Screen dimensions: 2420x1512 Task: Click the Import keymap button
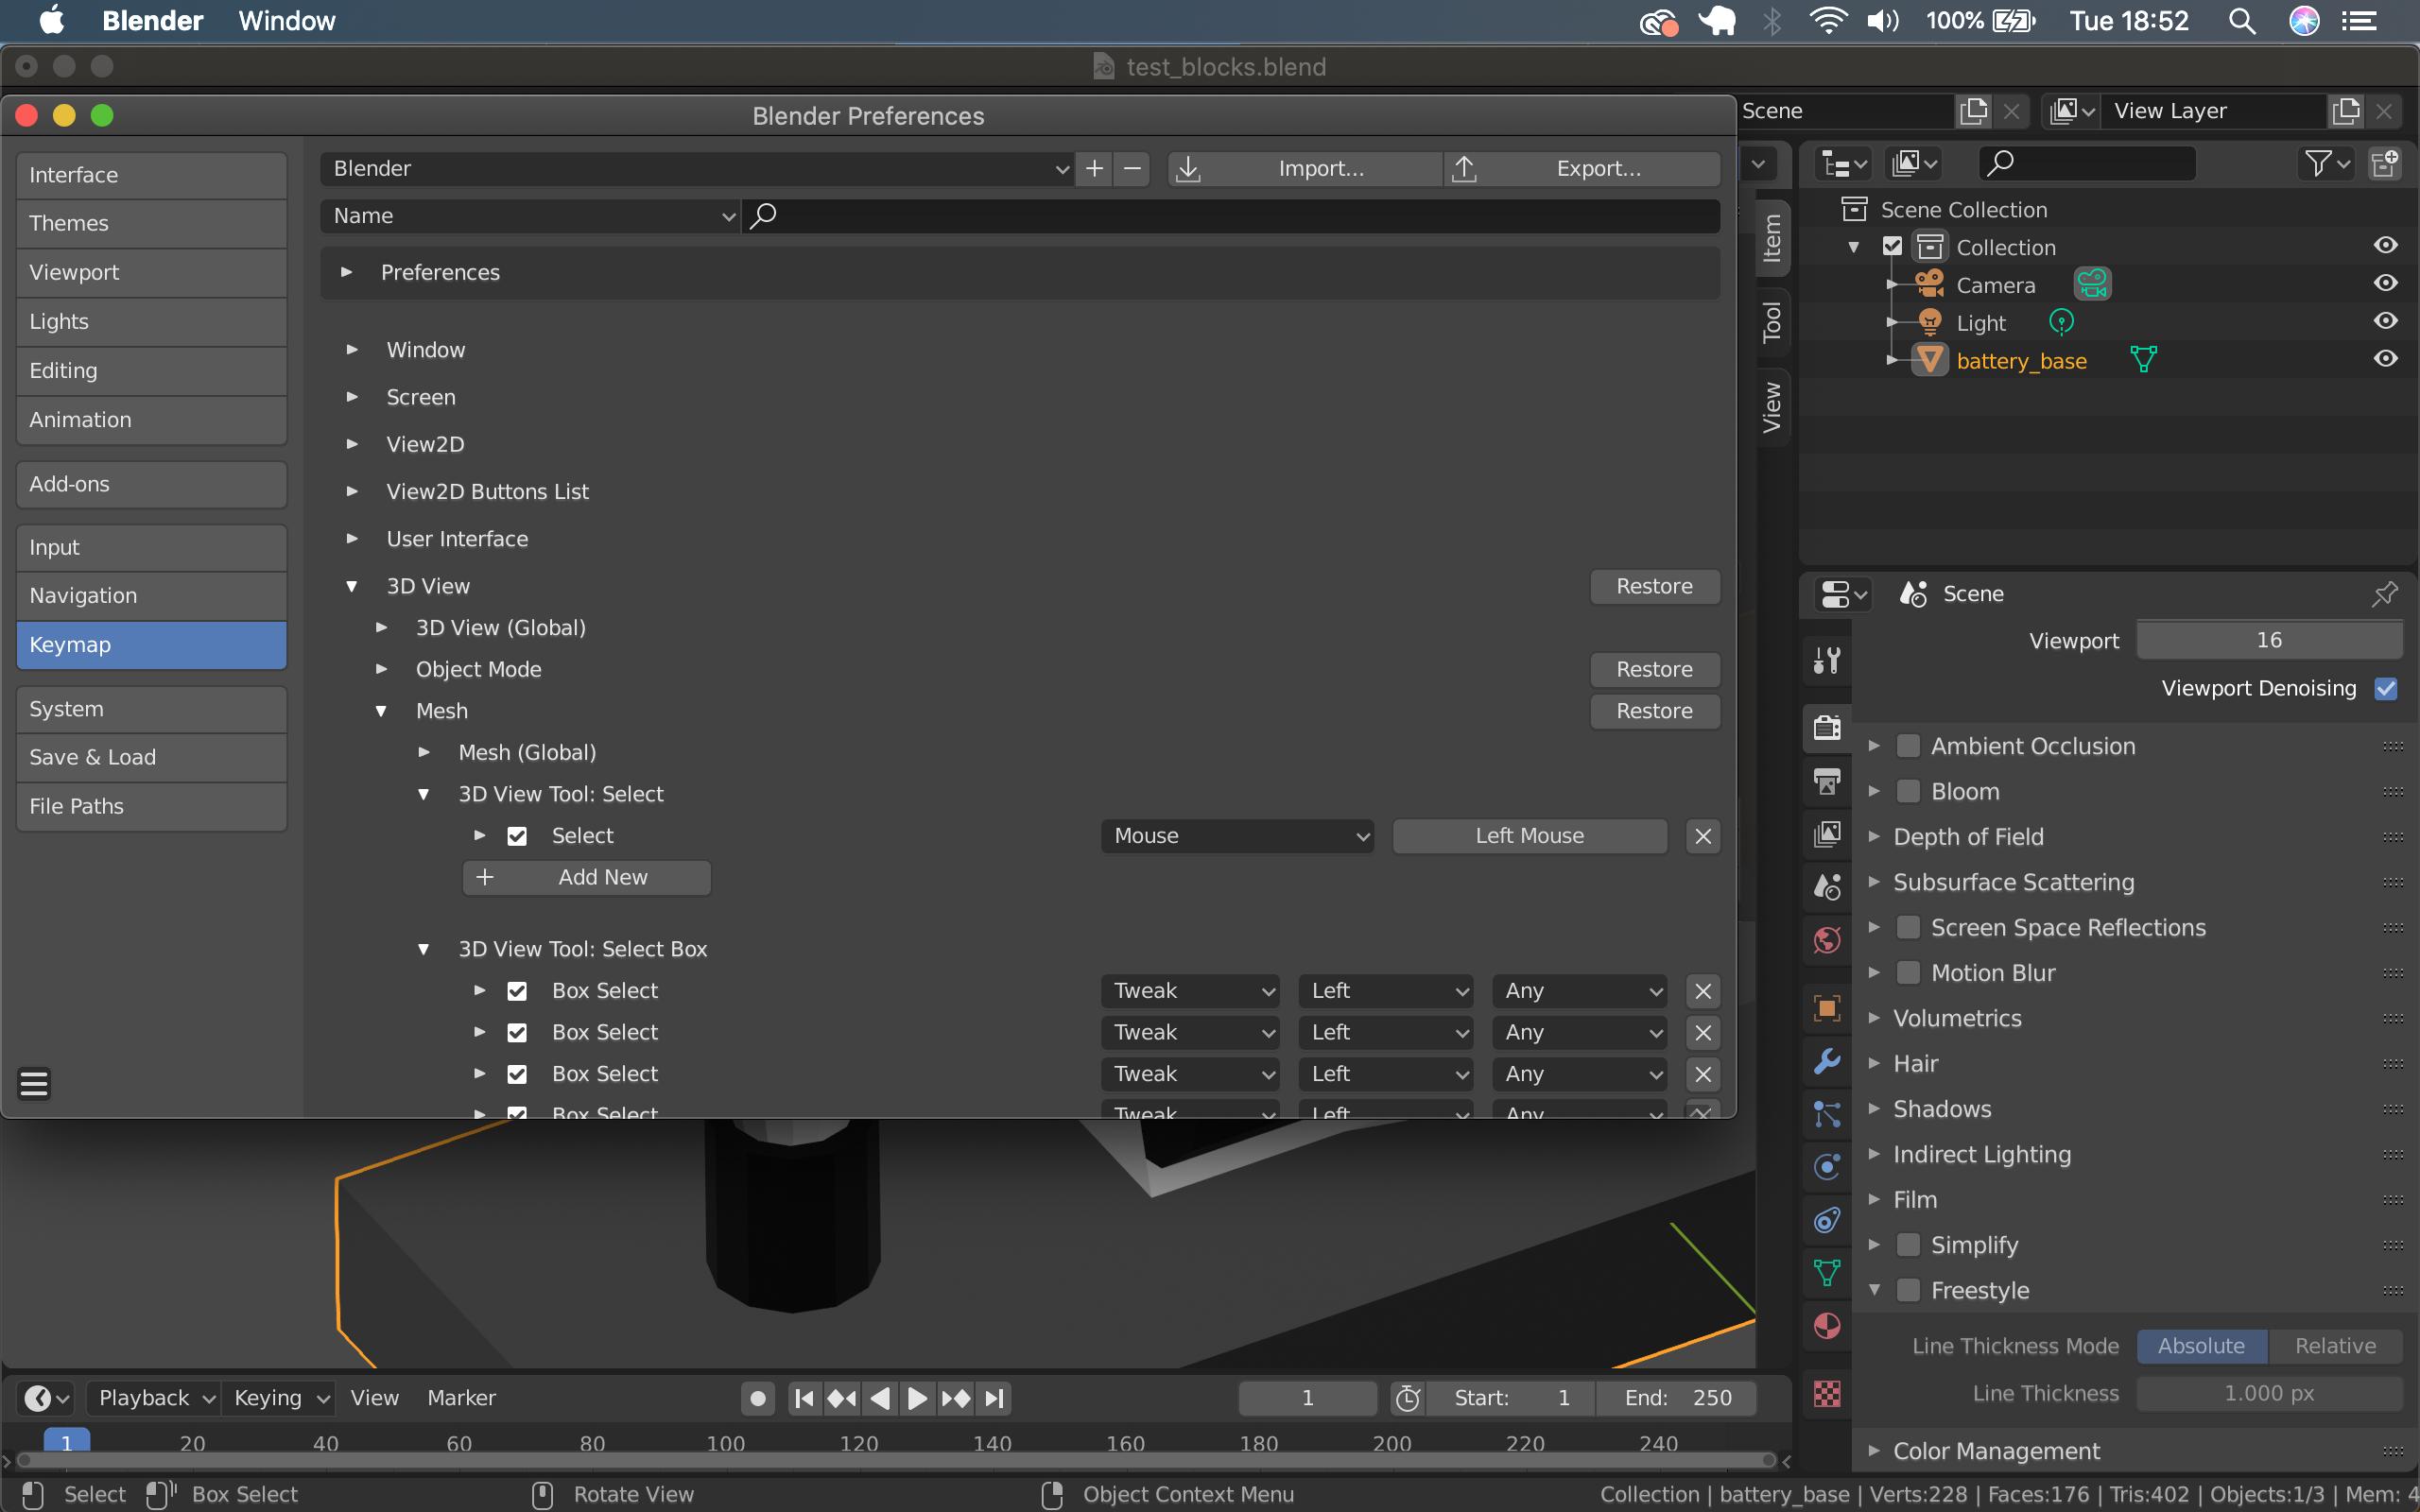point(1304,168)
